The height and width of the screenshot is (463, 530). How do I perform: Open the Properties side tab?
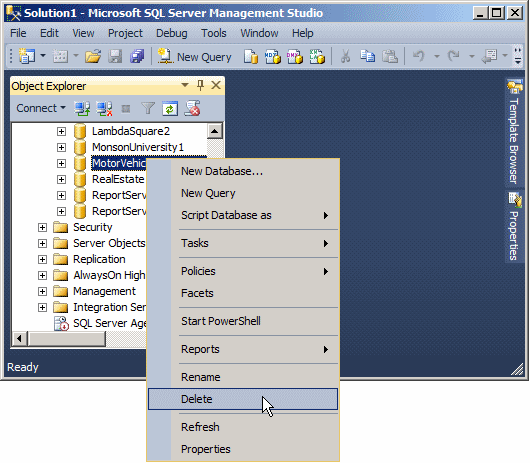tap(514, 227)
